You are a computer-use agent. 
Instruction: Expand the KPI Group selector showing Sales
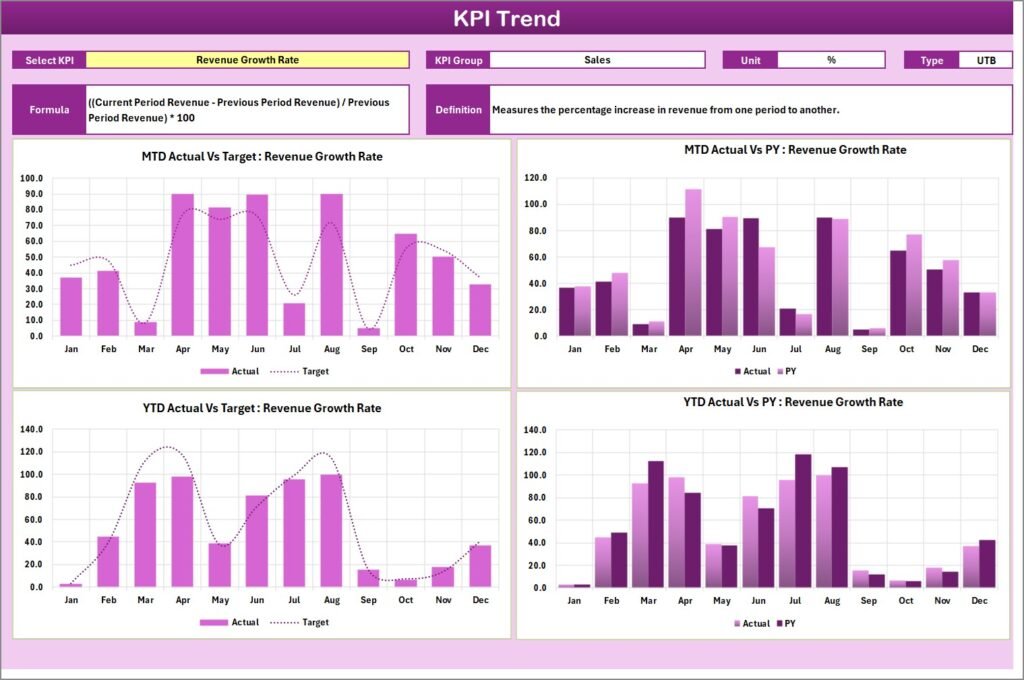pyautogui.click(x=597, y=60)
